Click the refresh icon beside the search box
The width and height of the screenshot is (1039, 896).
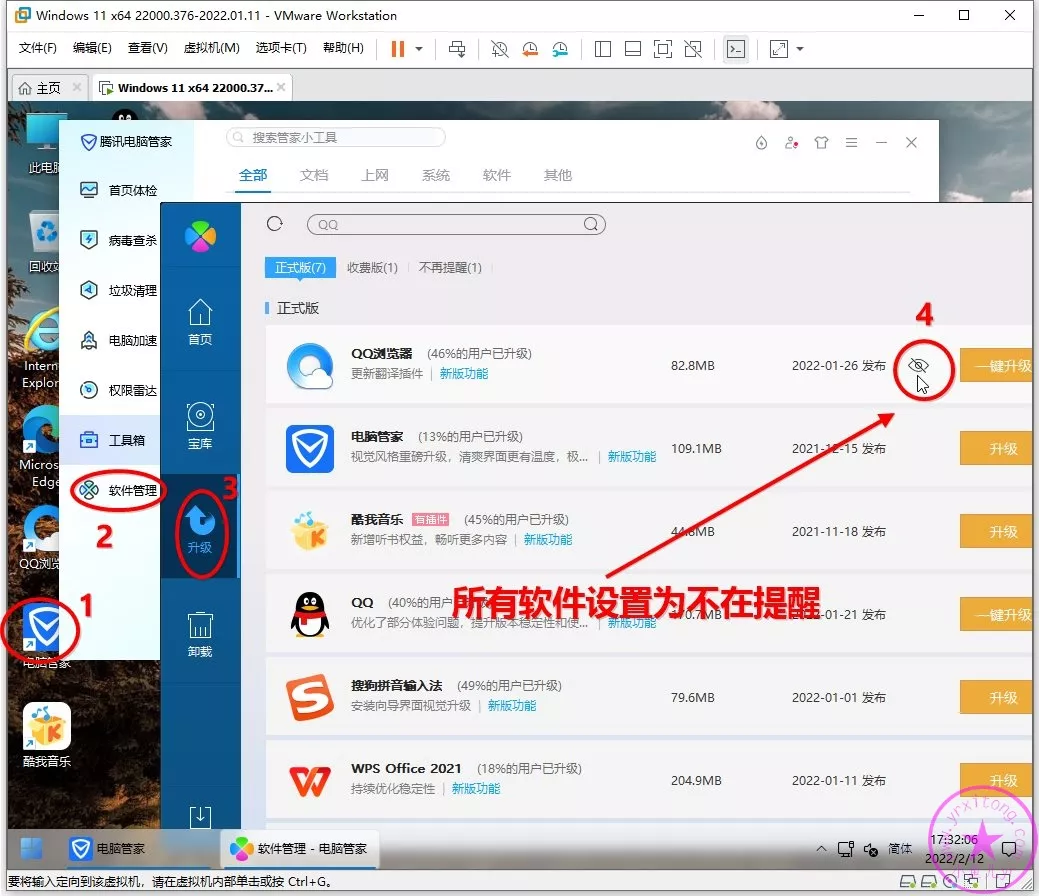point(275,224)
